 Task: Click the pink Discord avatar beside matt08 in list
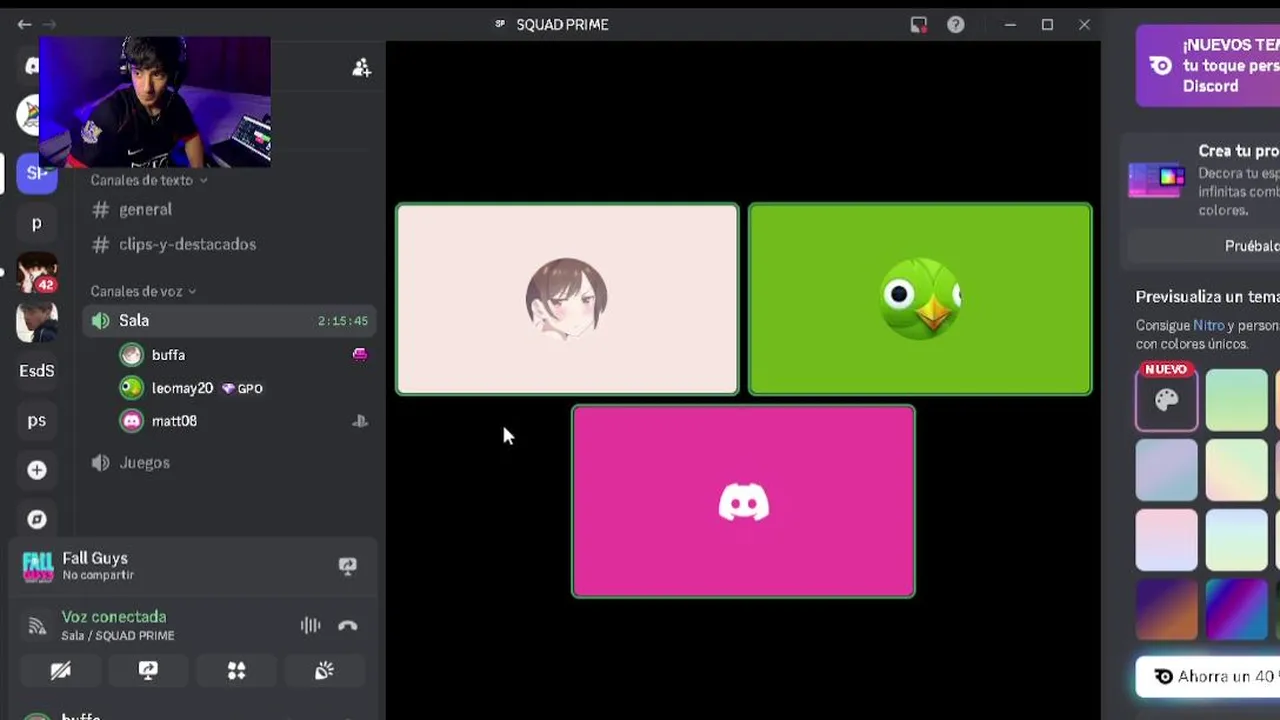pyautogui.click(x=132, y=421)
